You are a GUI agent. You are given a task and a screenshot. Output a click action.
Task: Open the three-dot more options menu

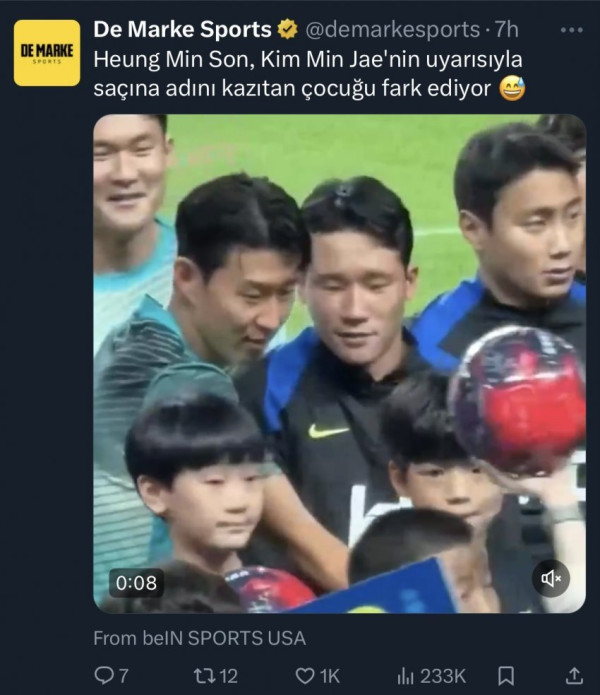coord(572,30)
